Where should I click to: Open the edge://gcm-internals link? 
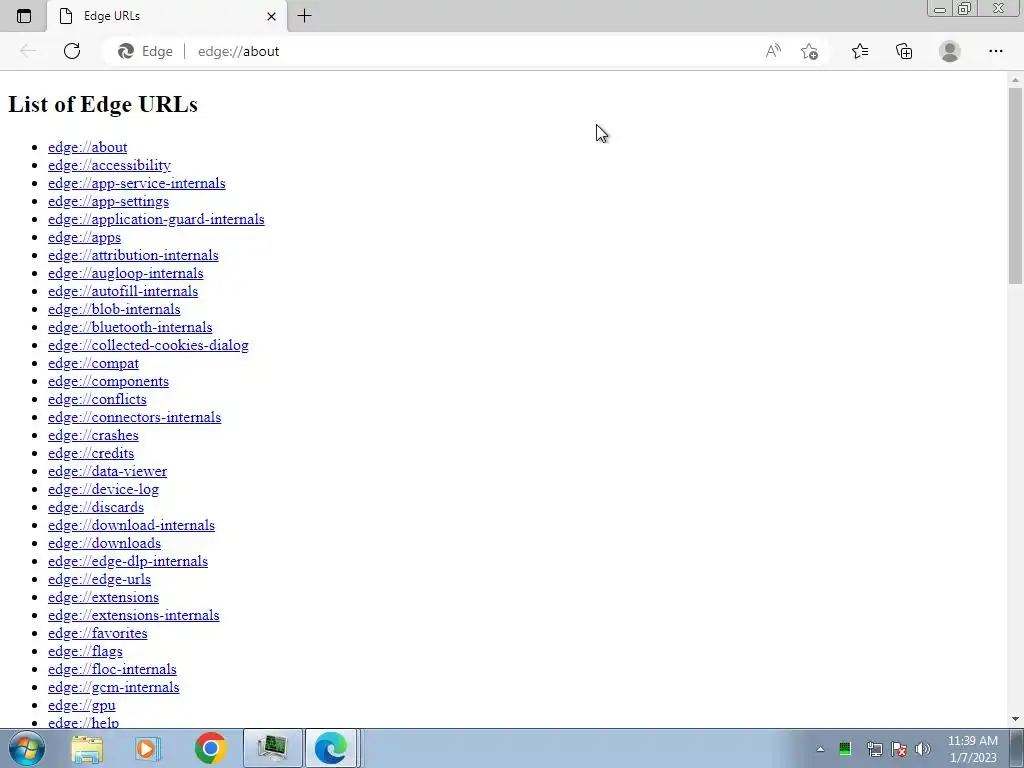(x=114, y=688)
